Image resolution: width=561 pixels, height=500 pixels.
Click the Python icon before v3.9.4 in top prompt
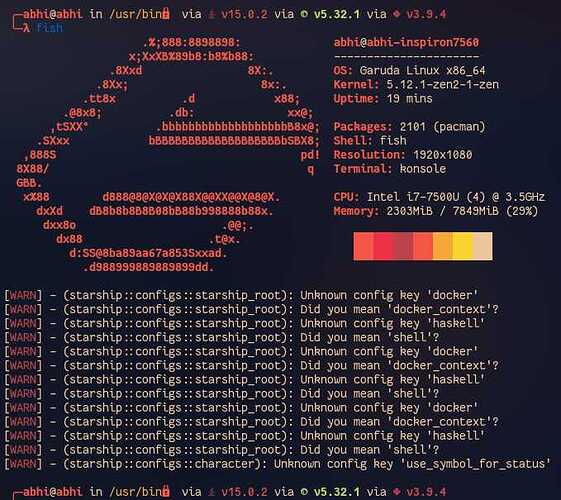tap(397, 14)
